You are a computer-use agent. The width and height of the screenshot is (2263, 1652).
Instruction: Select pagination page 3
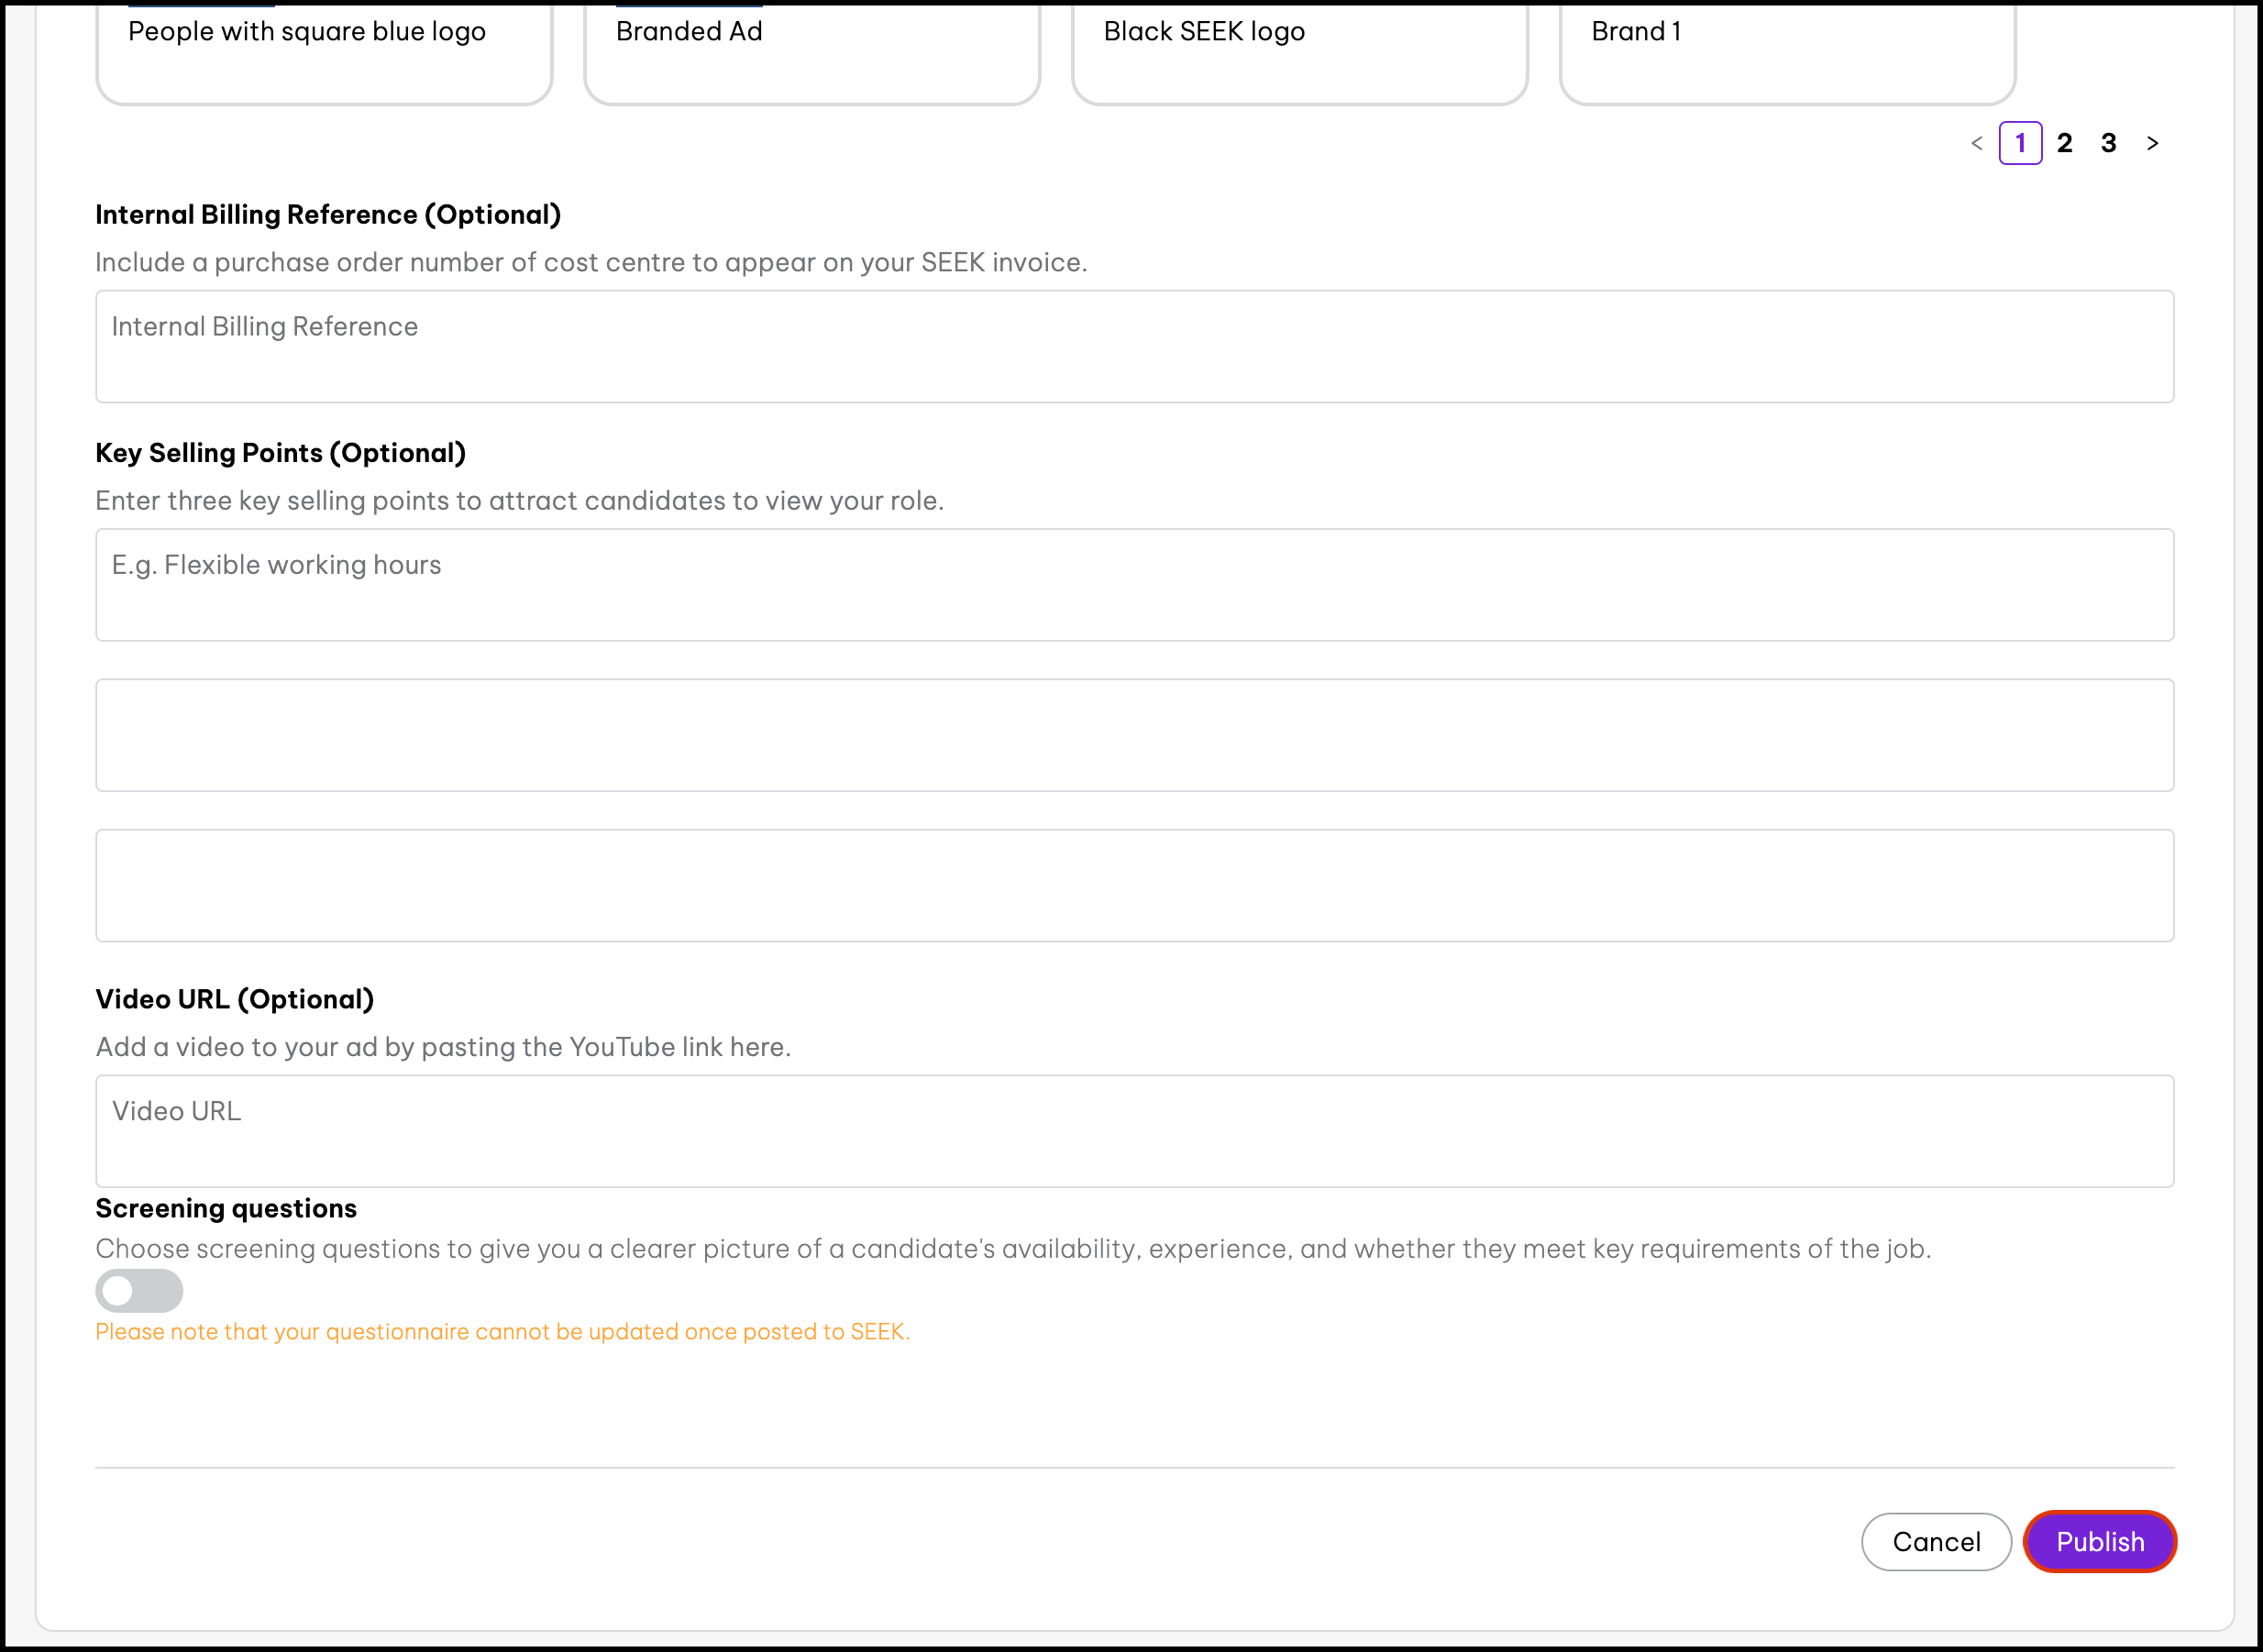click(2108, 143)
